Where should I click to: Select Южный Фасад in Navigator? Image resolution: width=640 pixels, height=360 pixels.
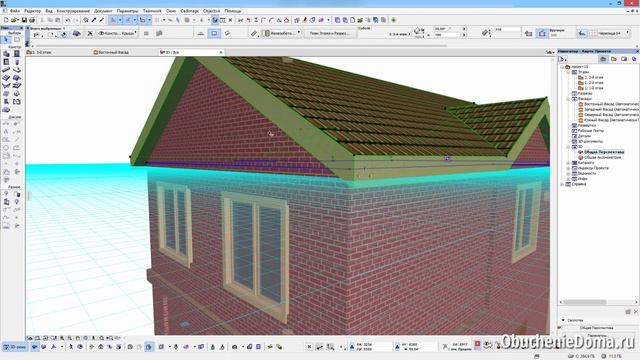pos(609,120)
